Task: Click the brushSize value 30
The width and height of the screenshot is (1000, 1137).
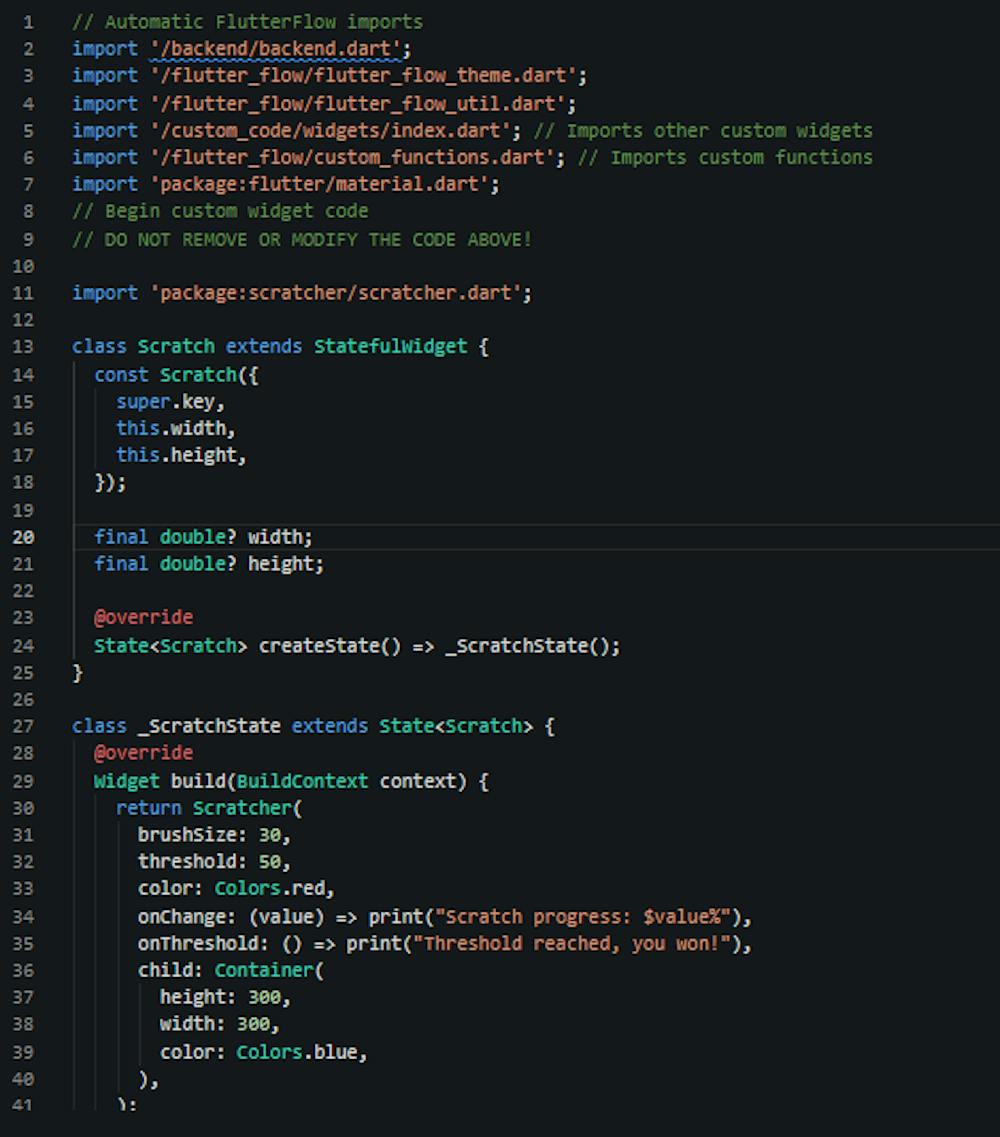Action: 269,835
